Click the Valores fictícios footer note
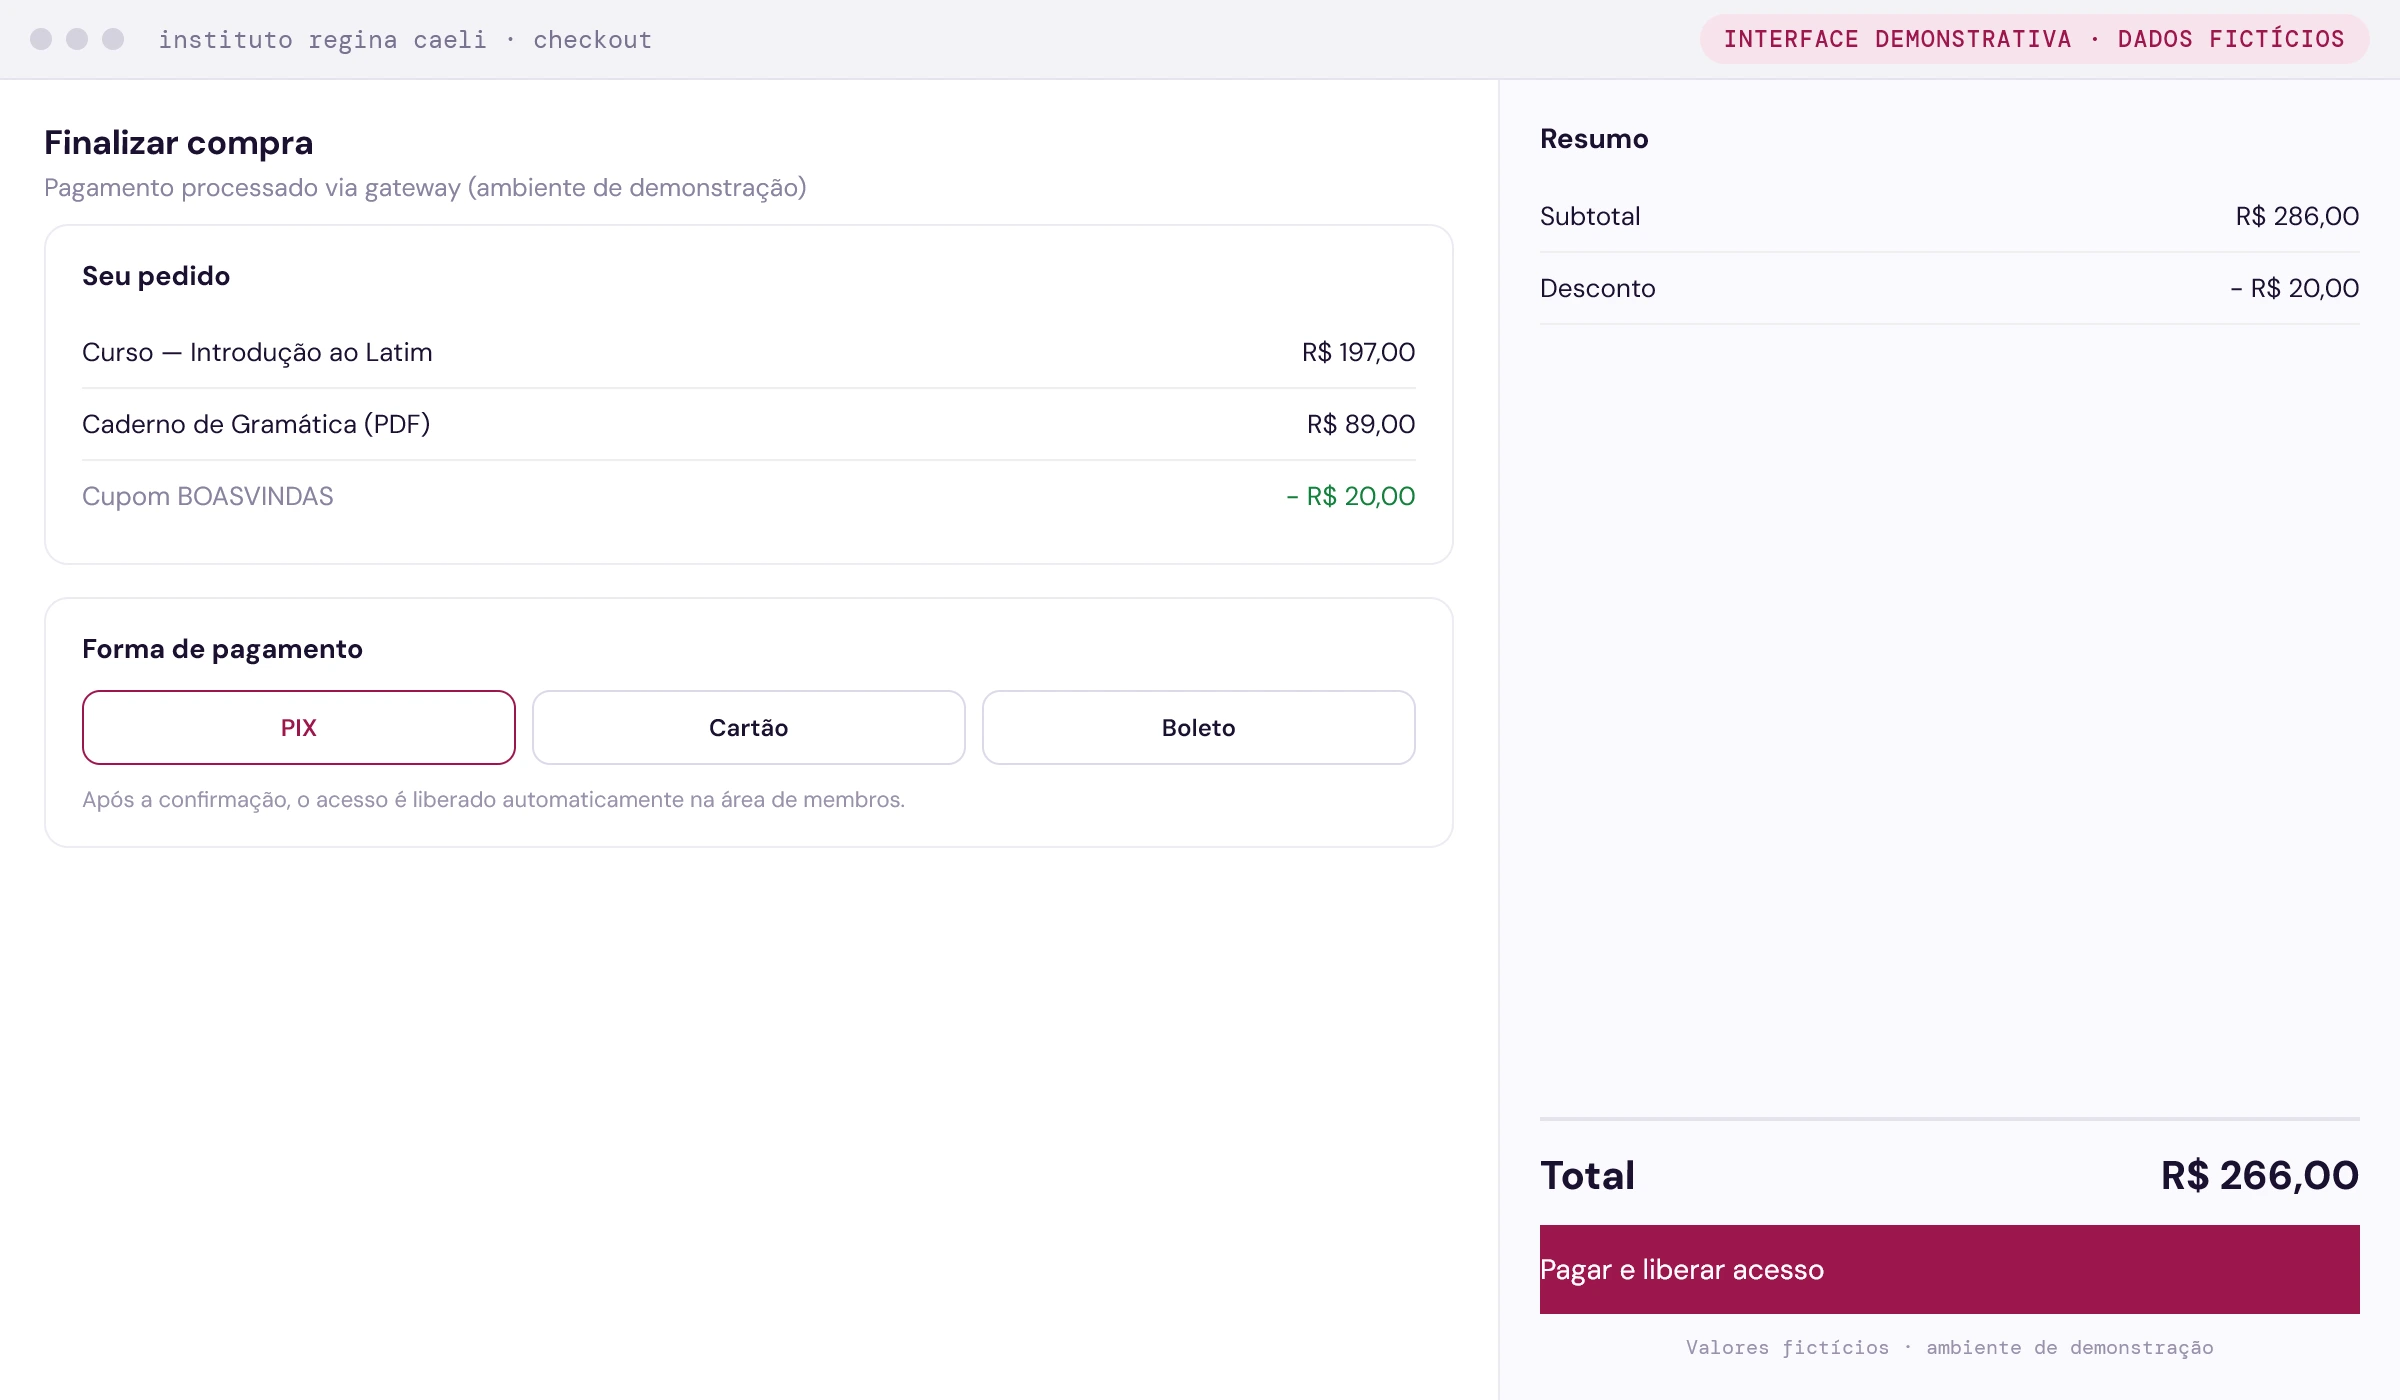Image resolution: width=2400 pixels, height=1400 pixels. [1949, 1347]
